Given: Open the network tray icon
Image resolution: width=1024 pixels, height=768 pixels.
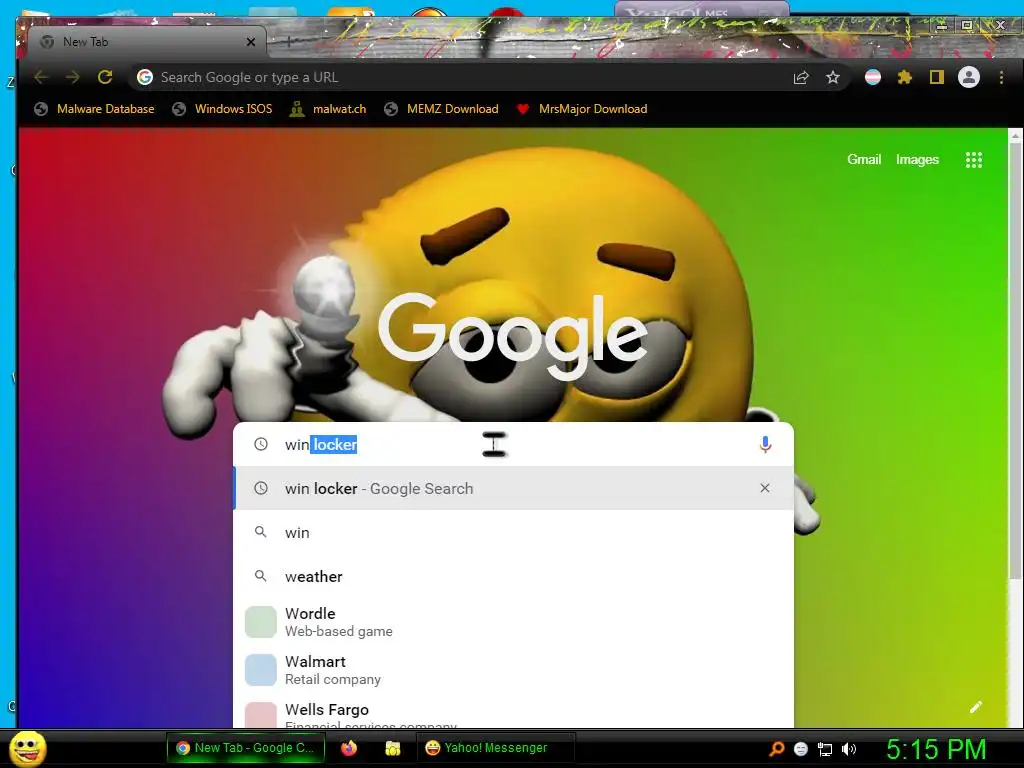Looking at the screenshot, I should tap(825, 749).
